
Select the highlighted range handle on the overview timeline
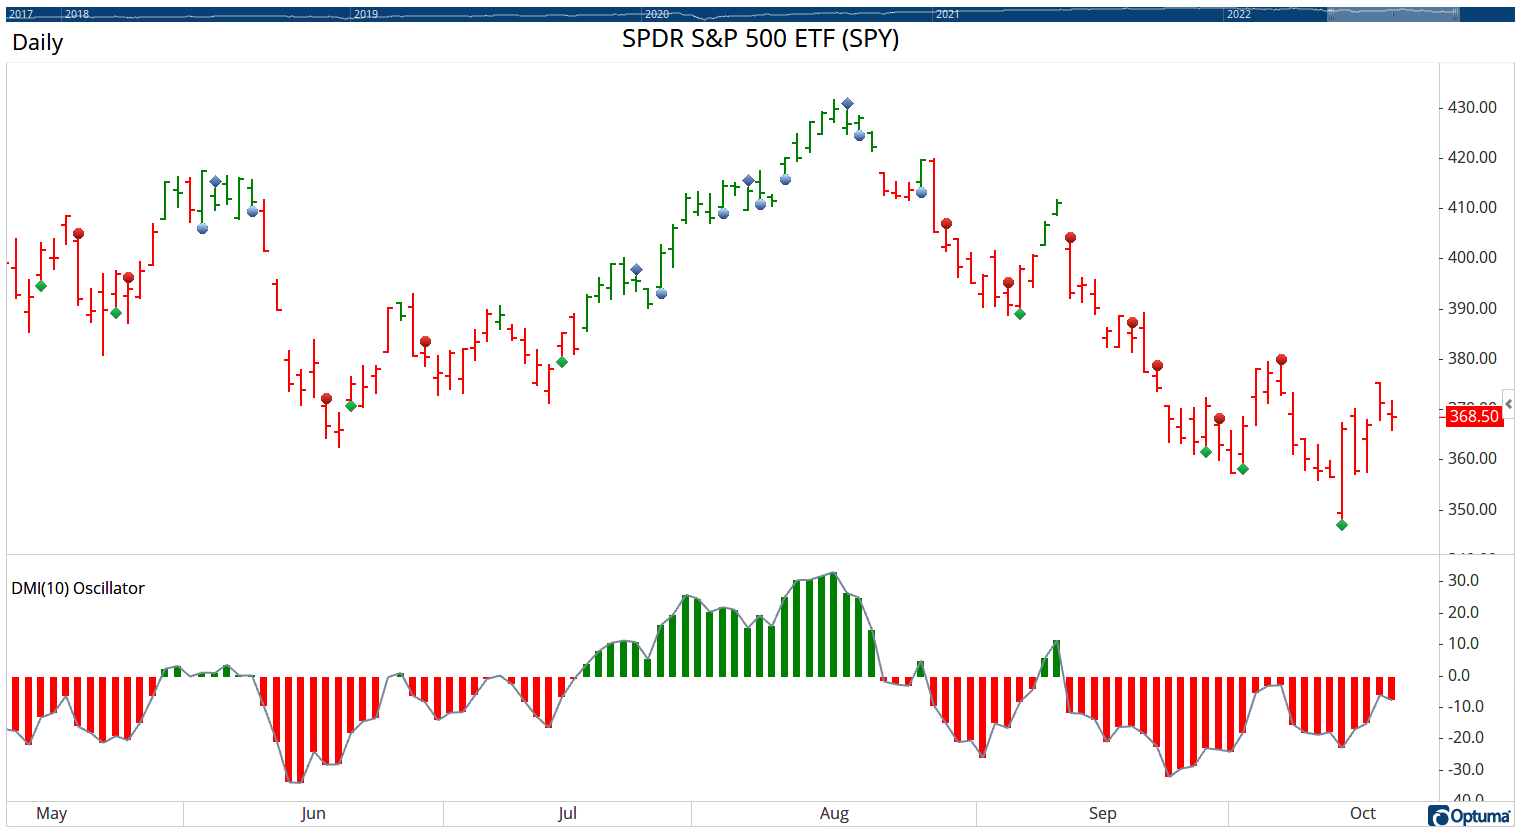click(x=1393, y=14)
